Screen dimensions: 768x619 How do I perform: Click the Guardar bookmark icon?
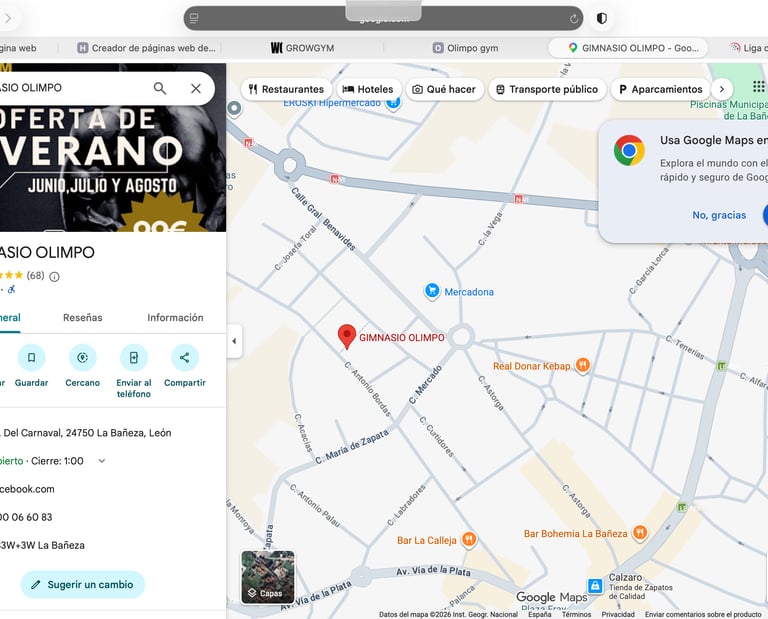[x=31, y=357]
